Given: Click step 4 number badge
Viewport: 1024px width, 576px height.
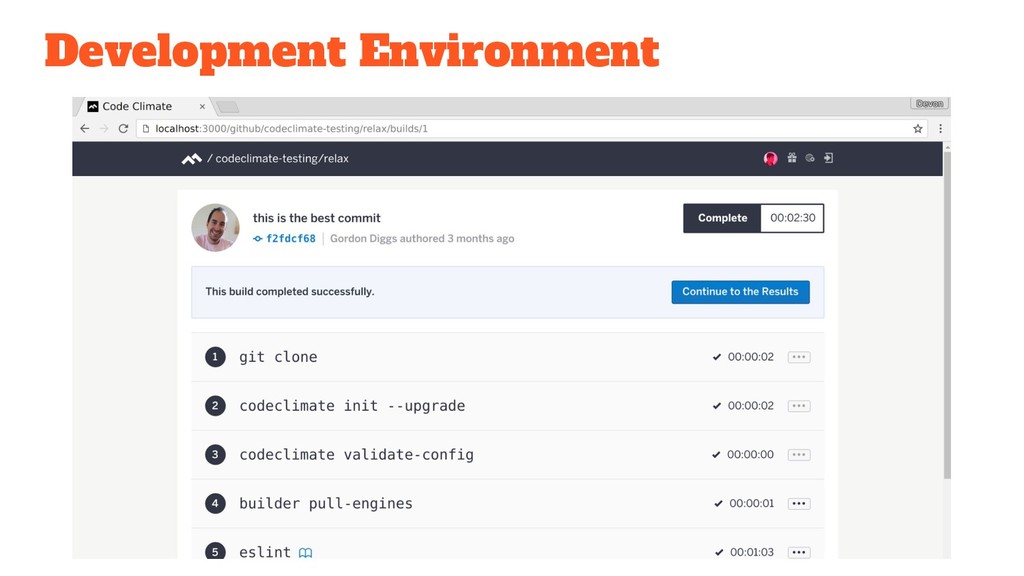Looking at the screenshot, I should [x=215, y=504].
